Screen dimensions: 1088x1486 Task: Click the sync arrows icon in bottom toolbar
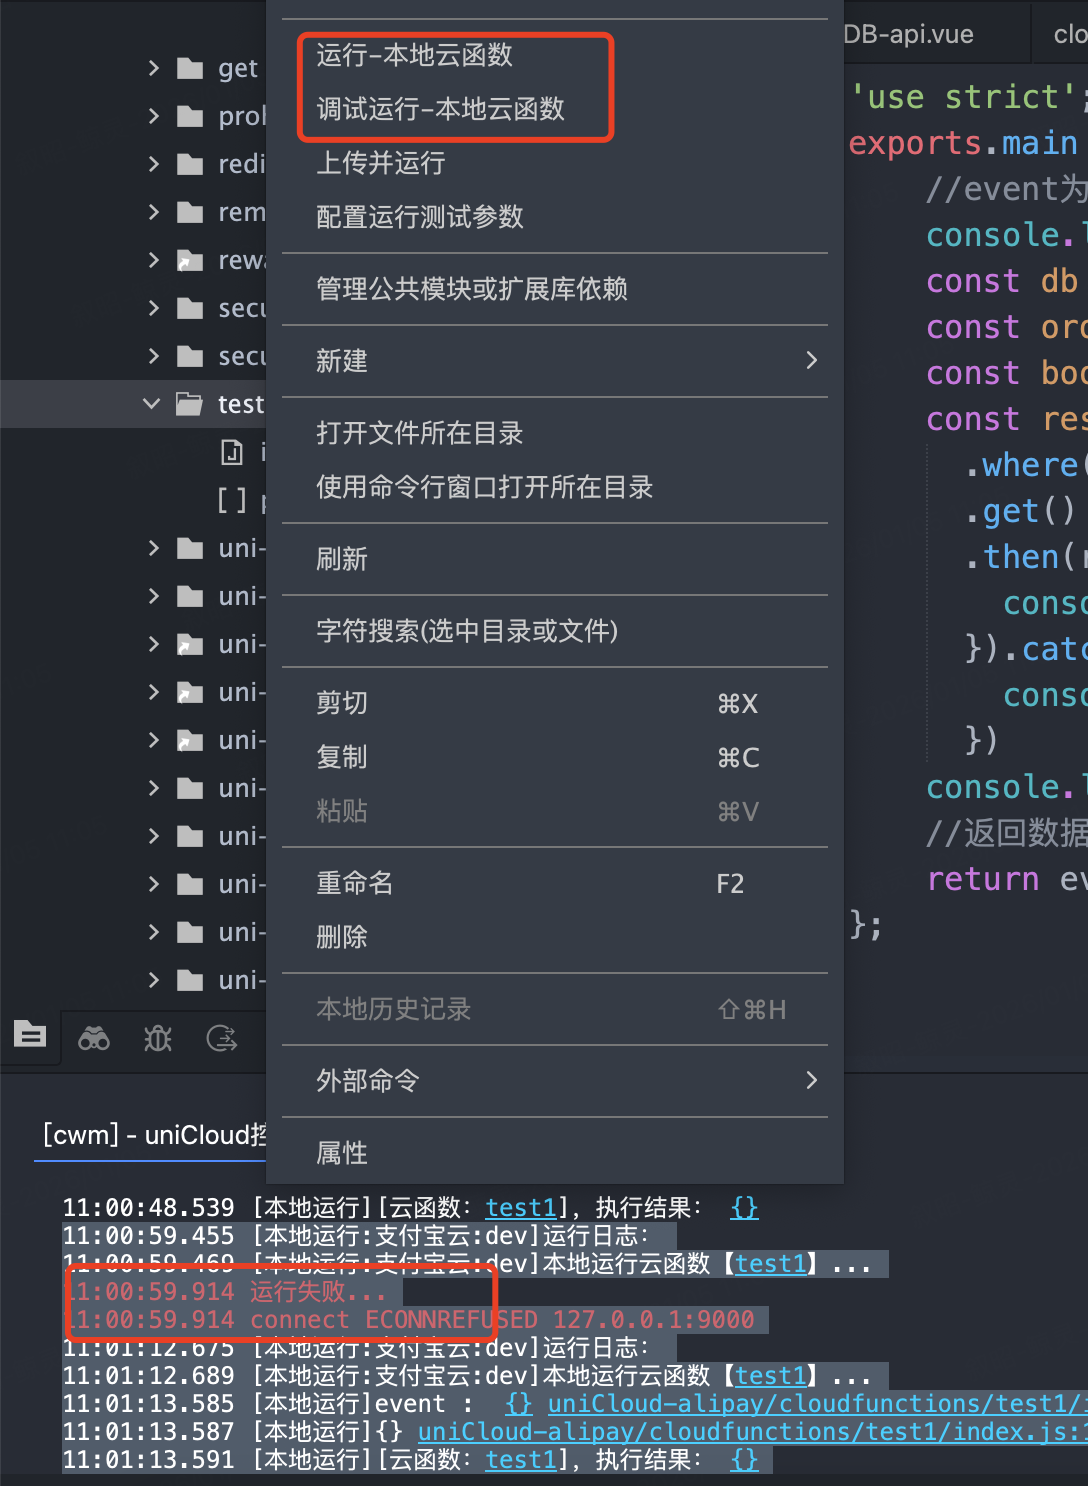pyautogui.click(x=221, y=1039)
